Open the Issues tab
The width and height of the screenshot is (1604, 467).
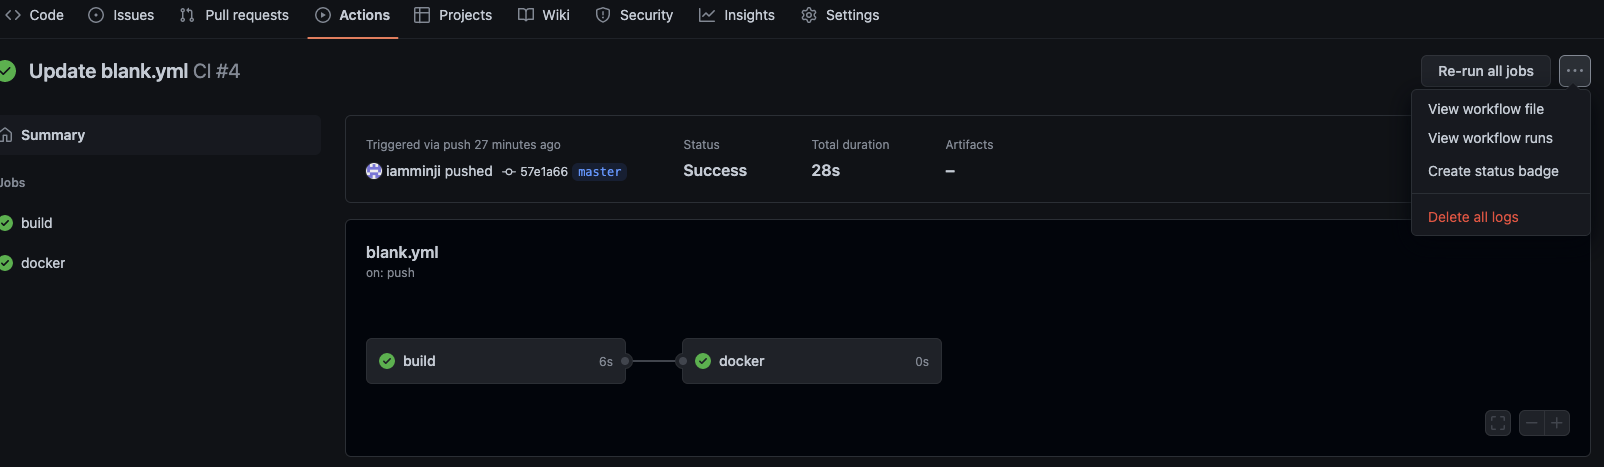tap(121, 15)
